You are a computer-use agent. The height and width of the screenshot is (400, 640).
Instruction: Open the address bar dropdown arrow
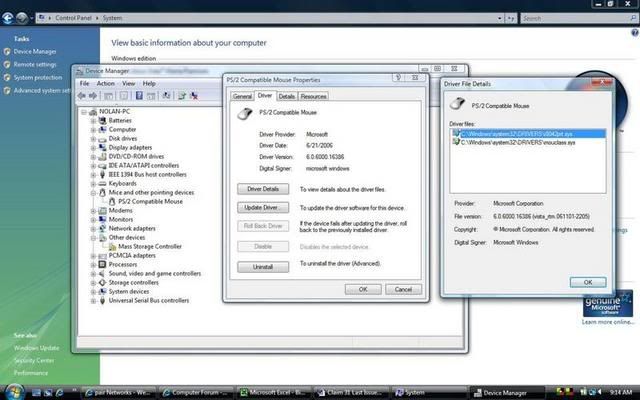click(500, 18)
